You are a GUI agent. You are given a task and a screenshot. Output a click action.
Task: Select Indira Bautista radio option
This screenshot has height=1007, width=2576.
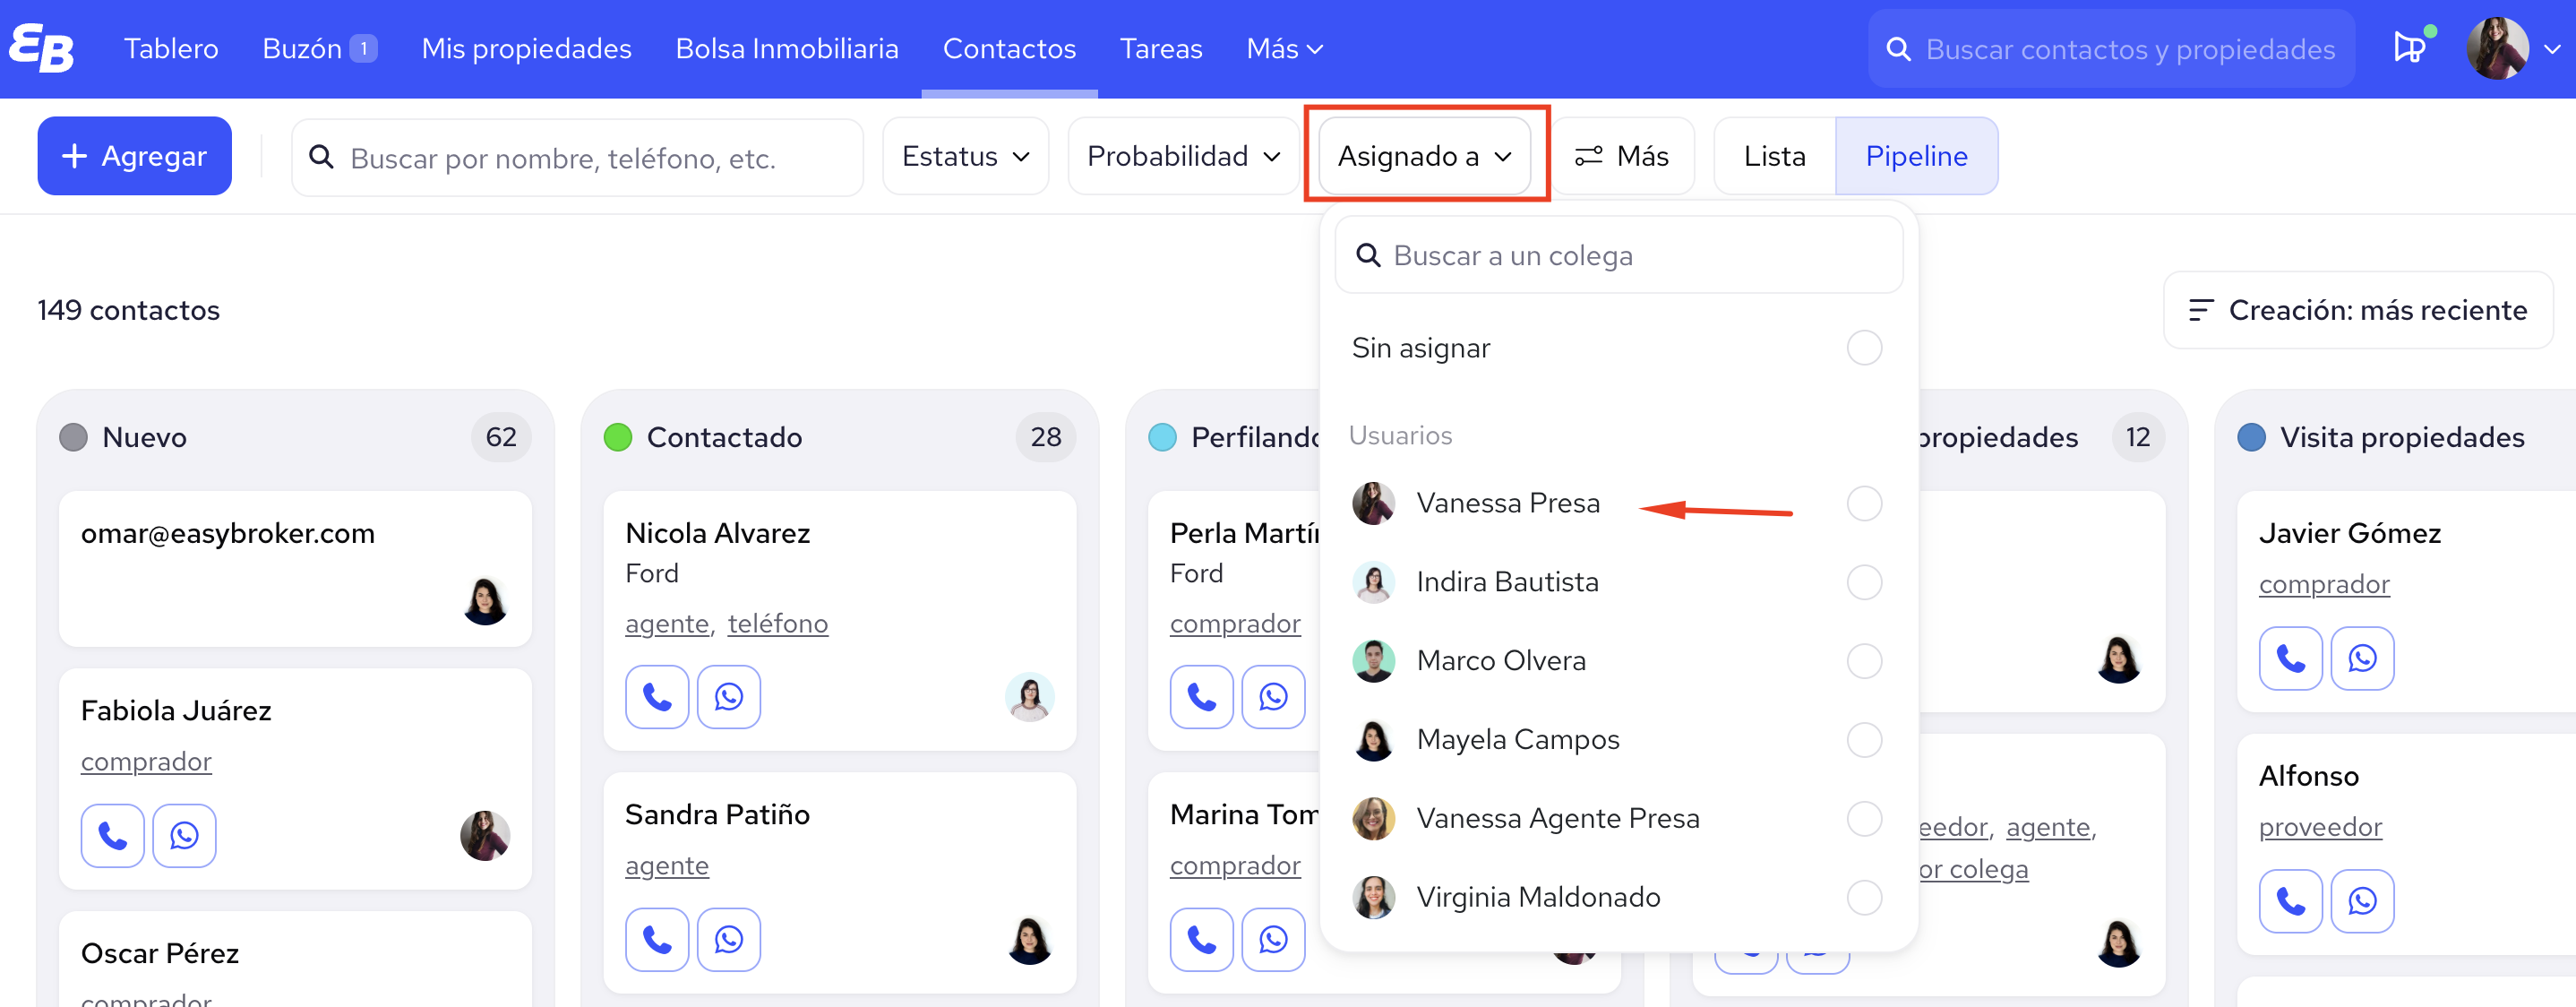pos(1864,582)
